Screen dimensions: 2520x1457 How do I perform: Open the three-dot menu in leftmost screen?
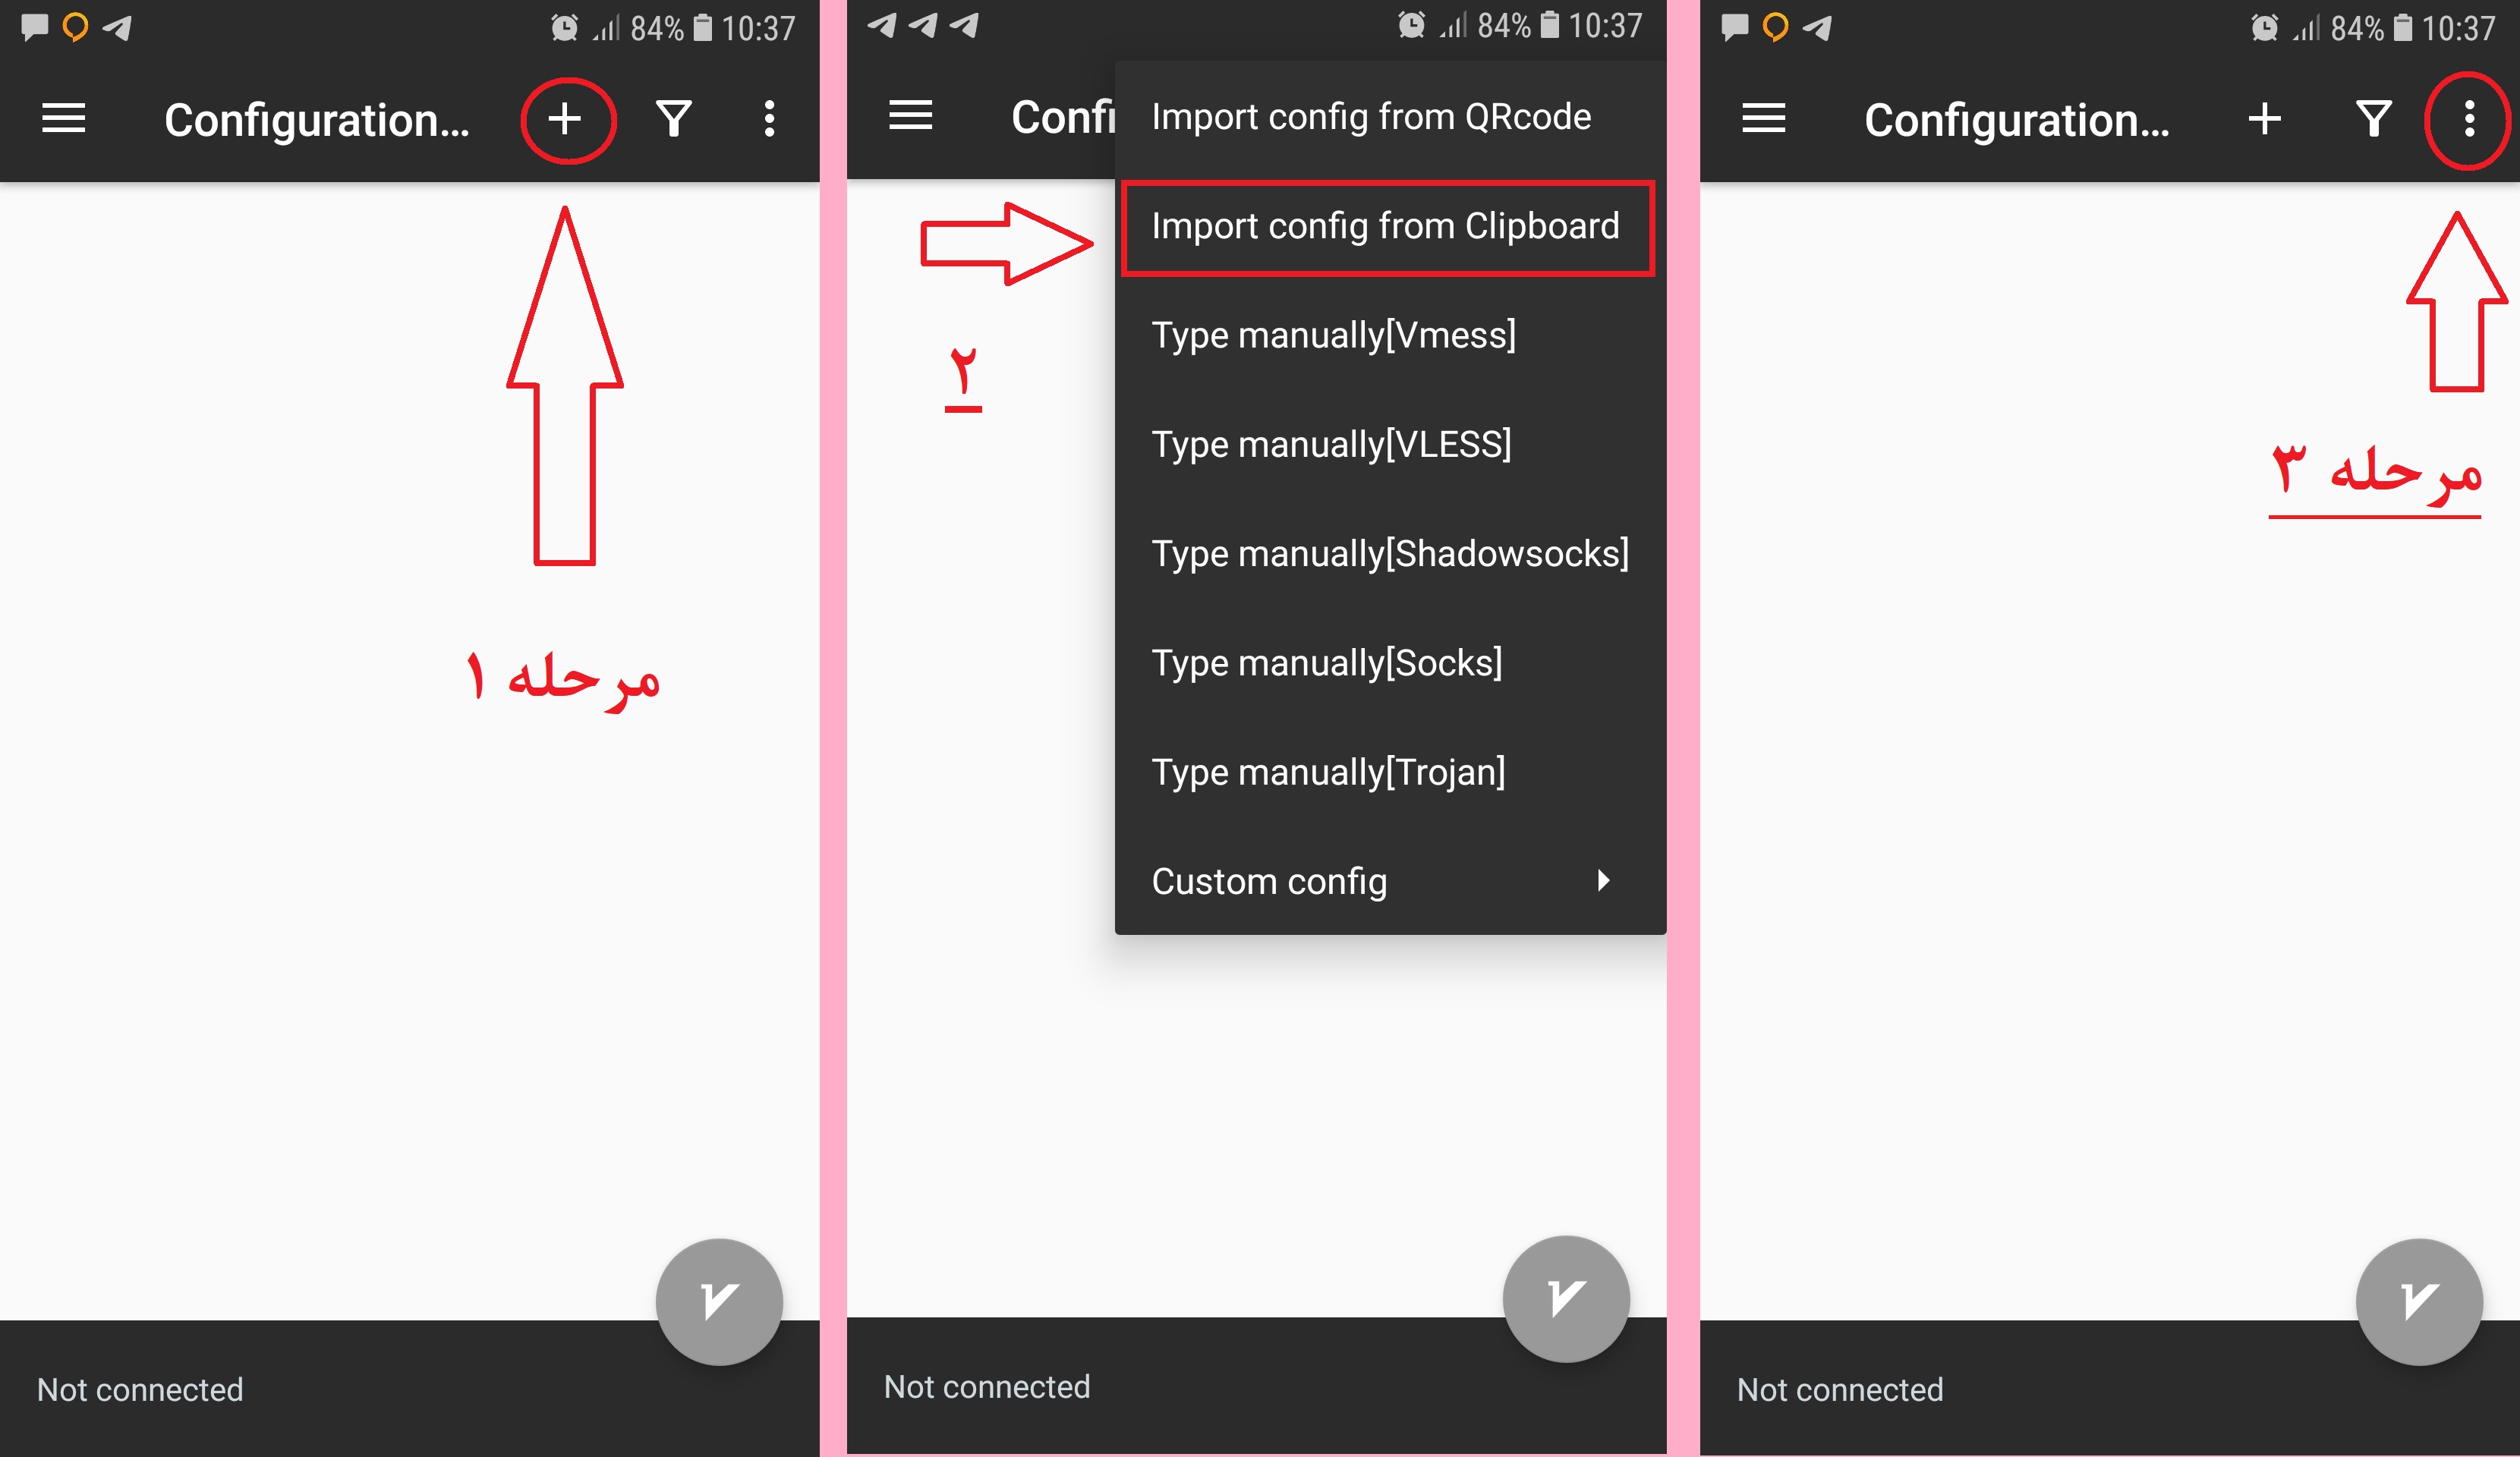click(x=769, y=119)
